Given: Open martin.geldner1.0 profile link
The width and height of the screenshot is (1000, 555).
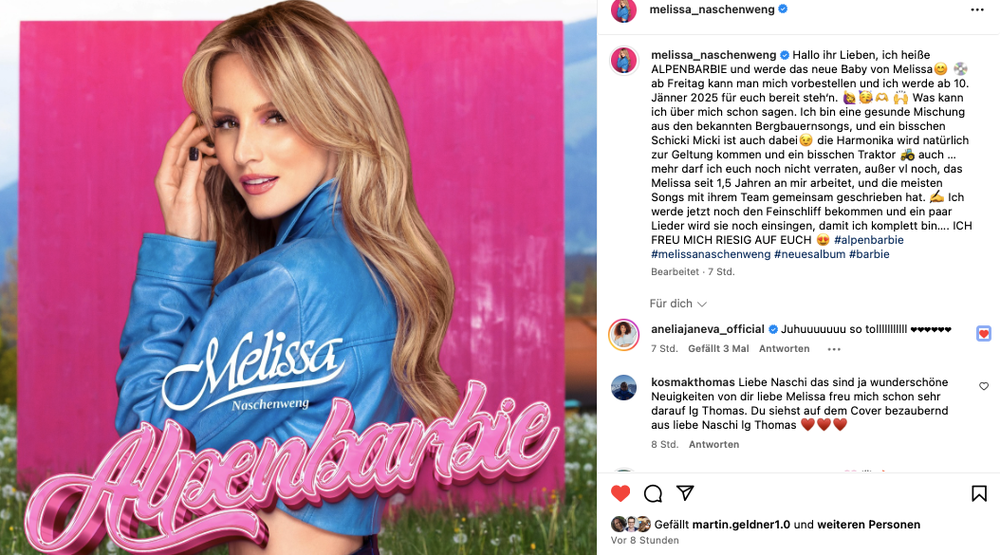Looking at the screenshot, I should point(741,524).
